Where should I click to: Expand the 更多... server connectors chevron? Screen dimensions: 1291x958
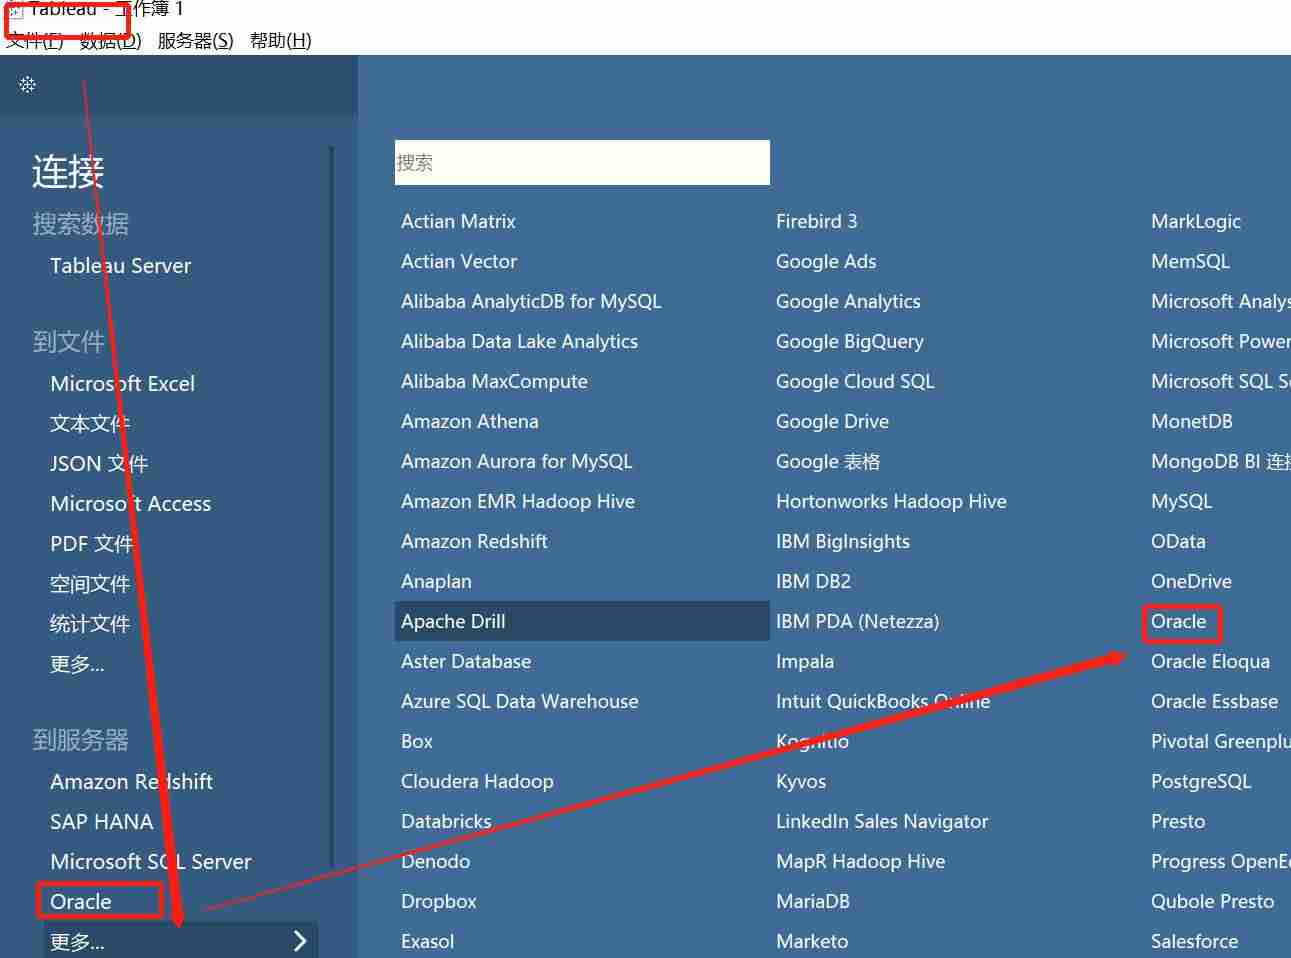click(x=300, y=941)
